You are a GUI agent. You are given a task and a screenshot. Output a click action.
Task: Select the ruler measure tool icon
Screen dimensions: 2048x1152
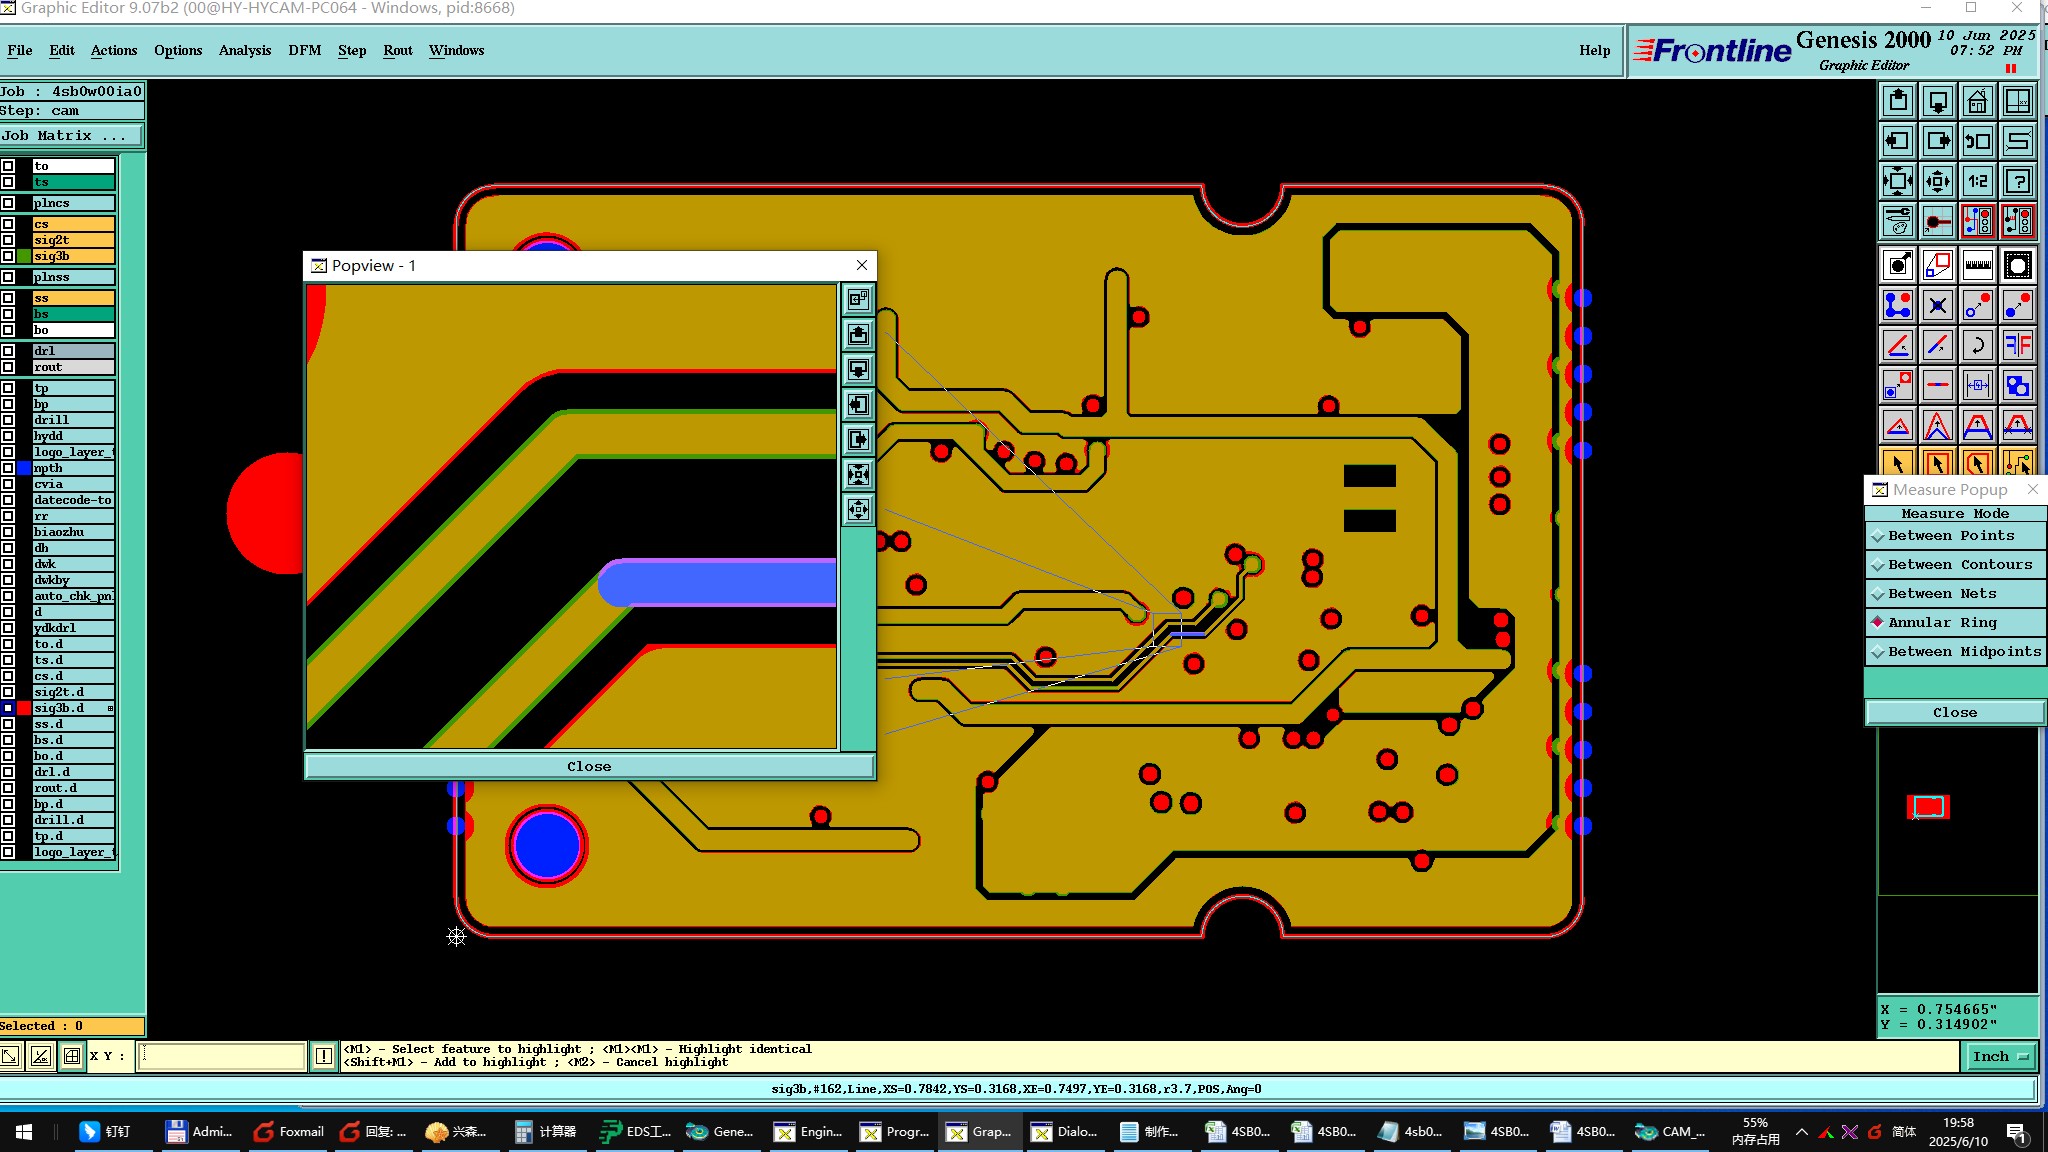click(1977, 266)
